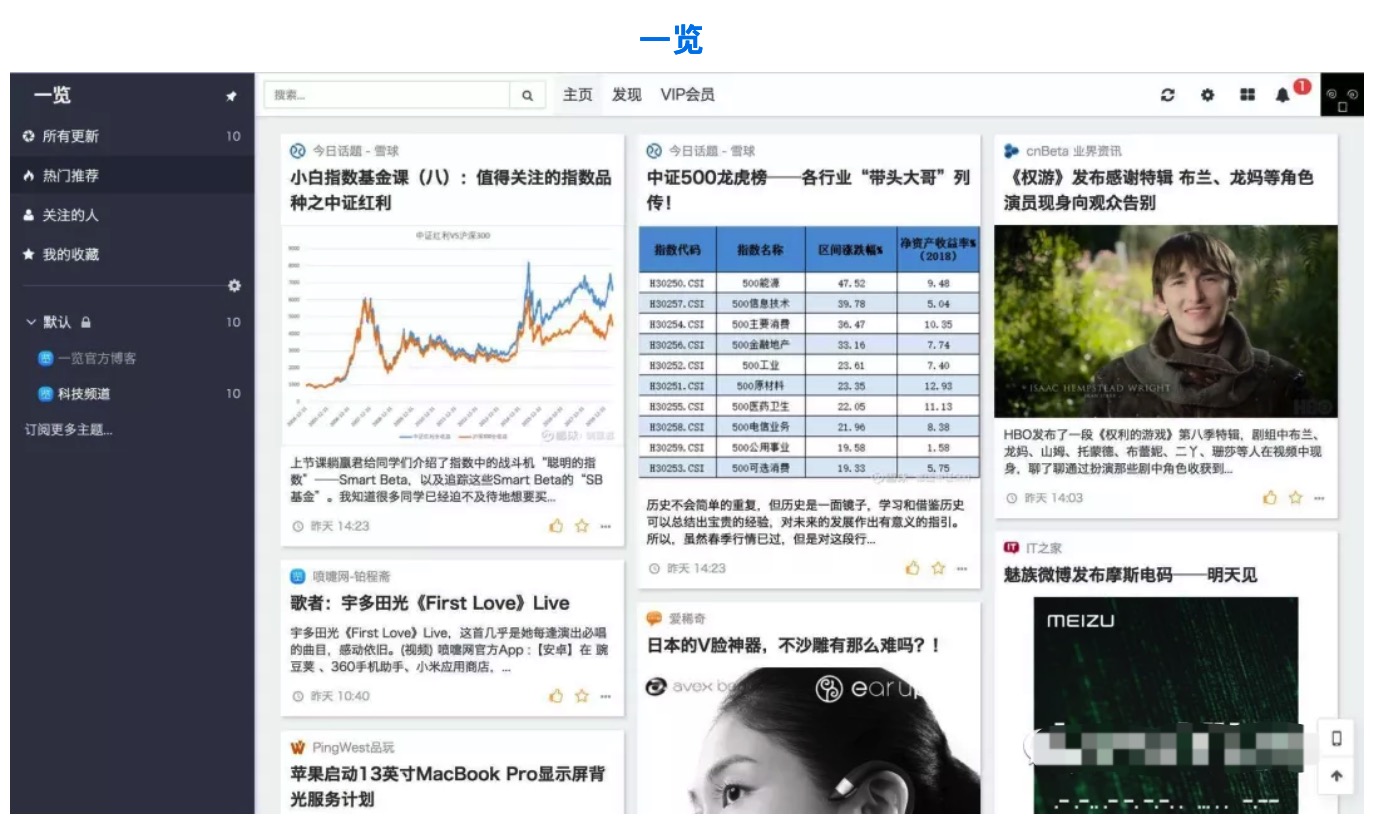Viewport: 1378px width, 830px height.
Task: Open article 中证500龙虎榜 title
Action: [808, 190]
